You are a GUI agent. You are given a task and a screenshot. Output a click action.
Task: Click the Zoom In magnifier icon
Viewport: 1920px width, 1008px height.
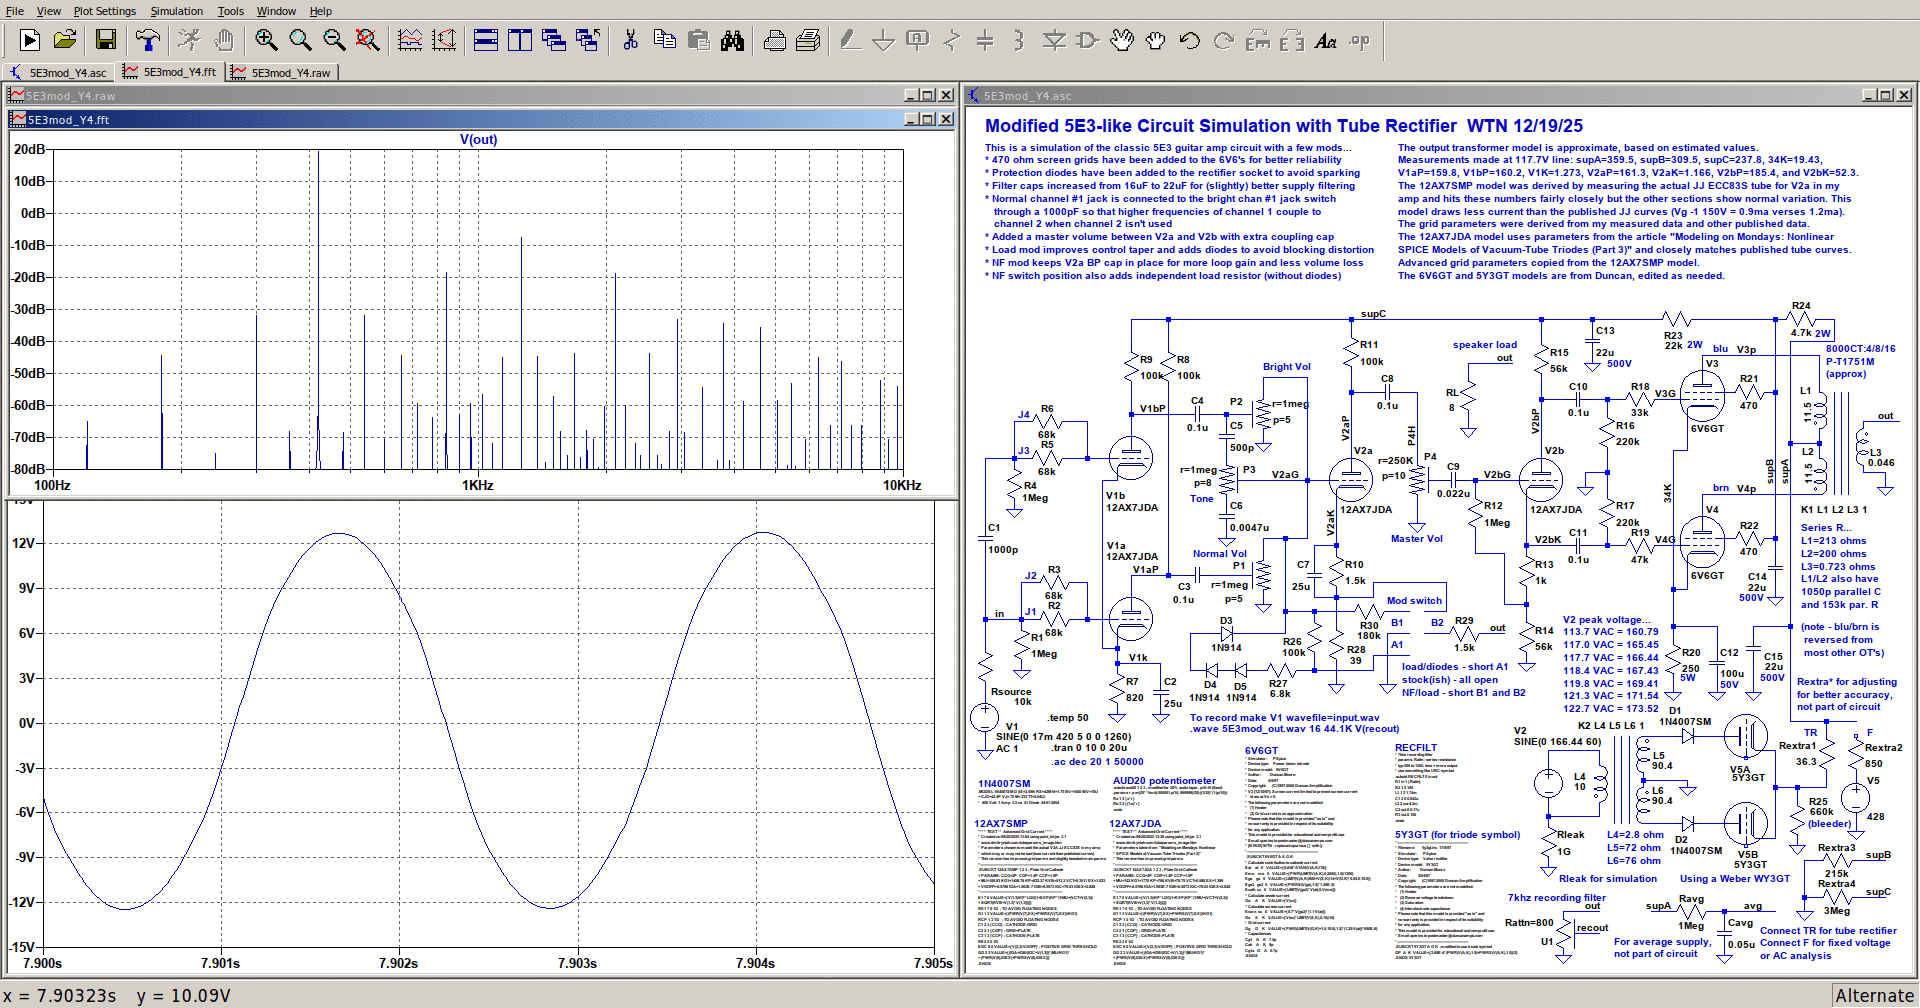tap(266, 40)
